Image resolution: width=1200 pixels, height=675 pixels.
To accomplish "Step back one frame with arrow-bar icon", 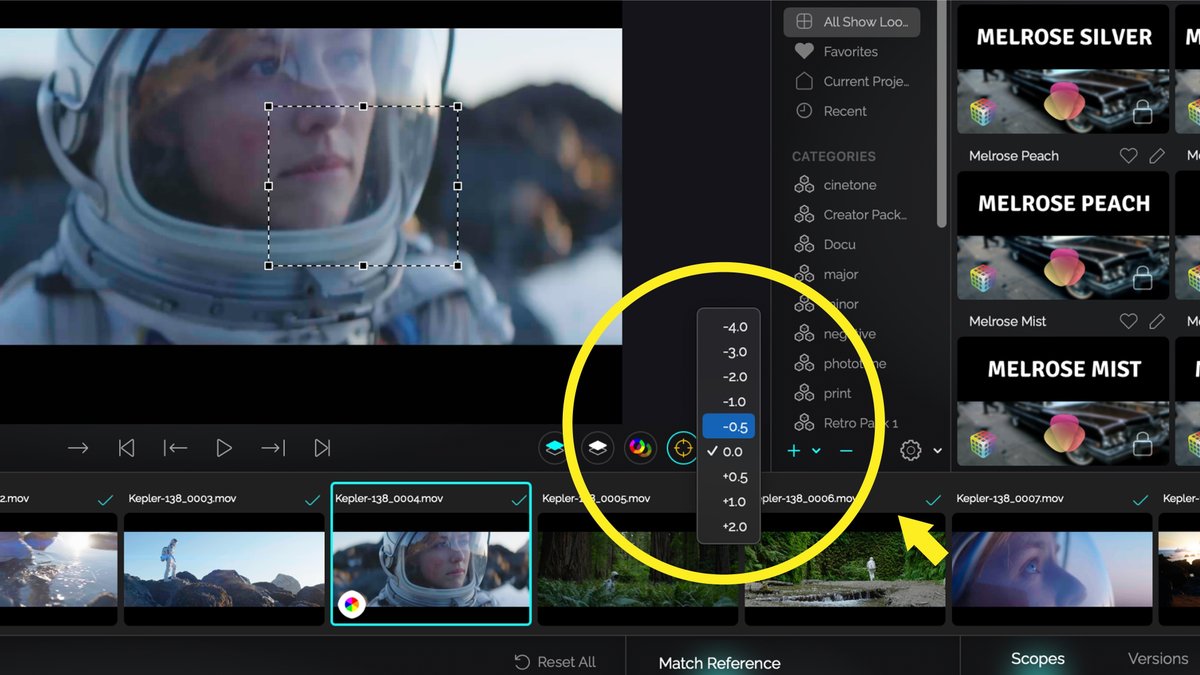I will [x=175, y=448].
